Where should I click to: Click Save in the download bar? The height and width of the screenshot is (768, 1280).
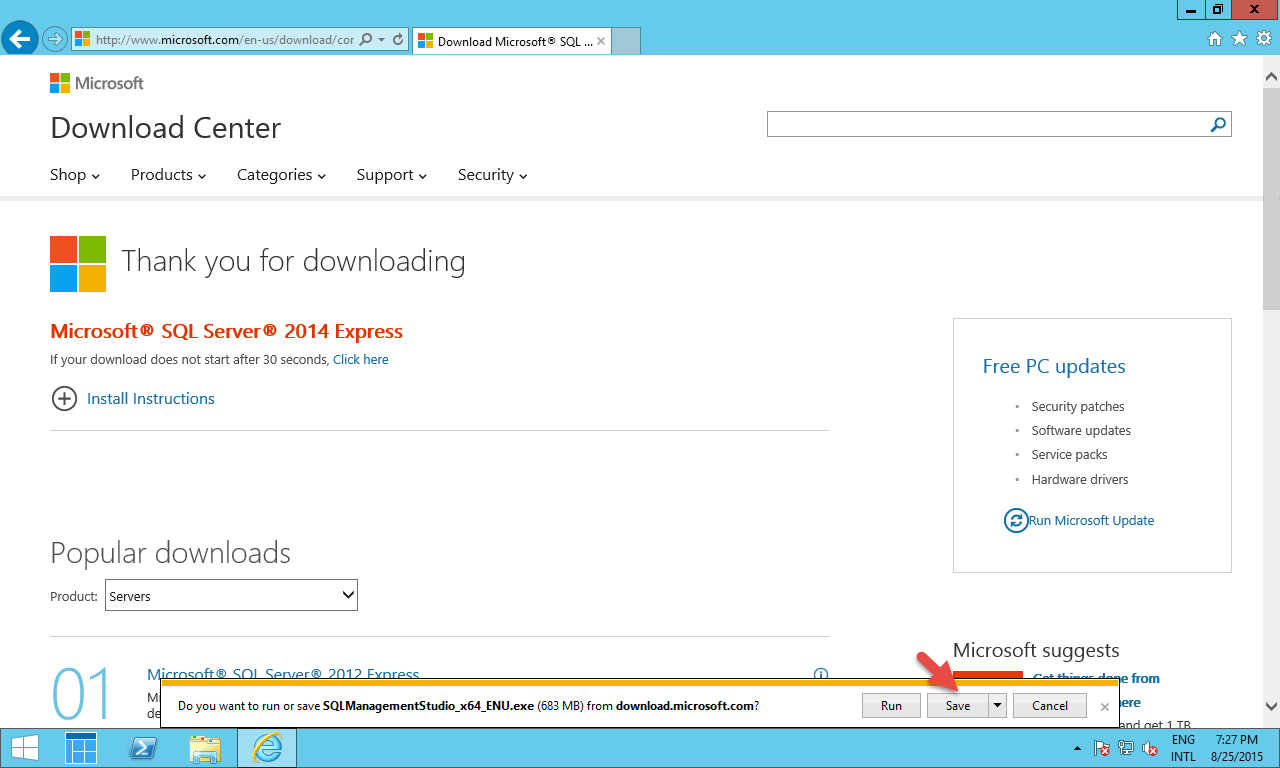tap(958, 705)
